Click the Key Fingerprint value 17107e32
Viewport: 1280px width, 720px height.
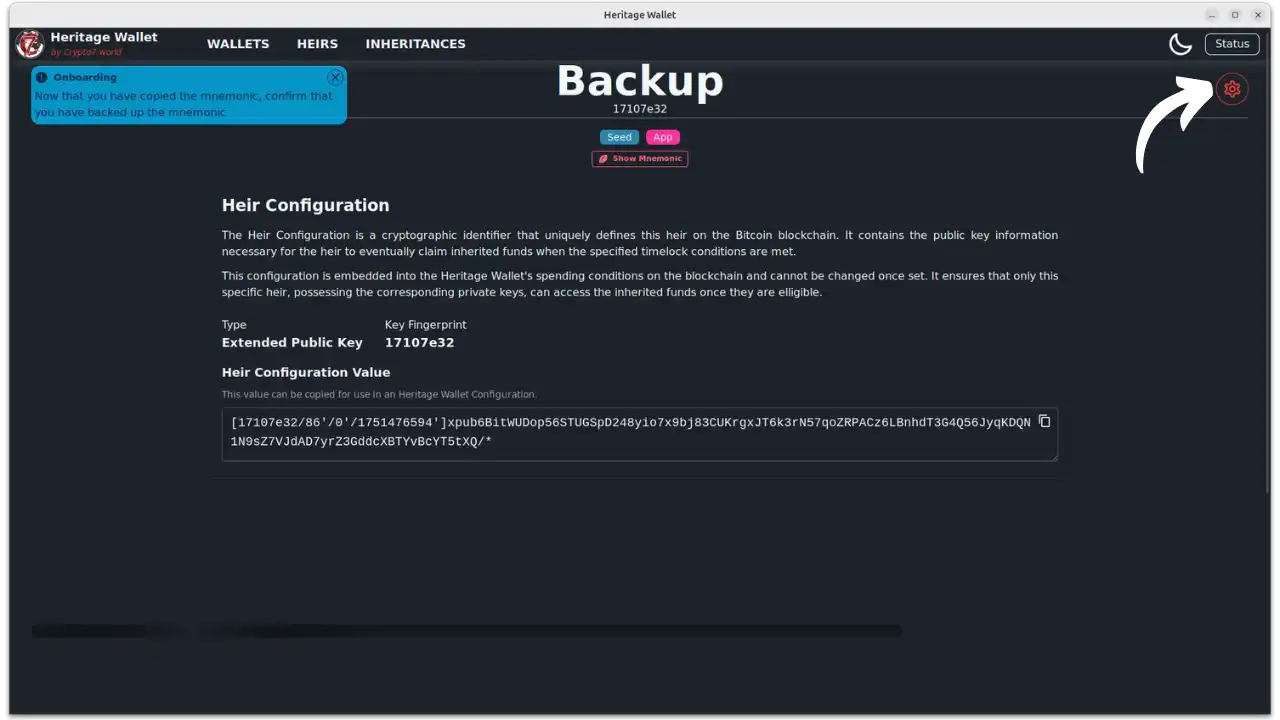(x=419, y=343)
